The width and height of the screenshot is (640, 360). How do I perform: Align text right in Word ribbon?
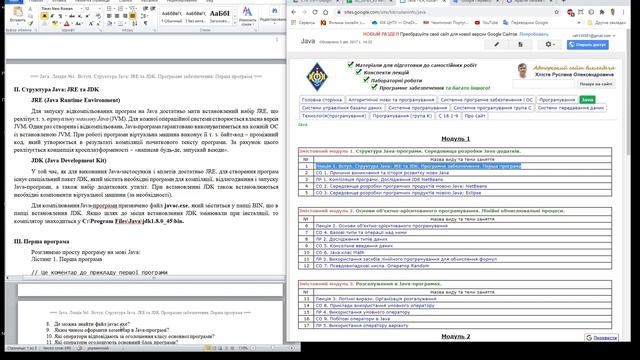(125, 16)
